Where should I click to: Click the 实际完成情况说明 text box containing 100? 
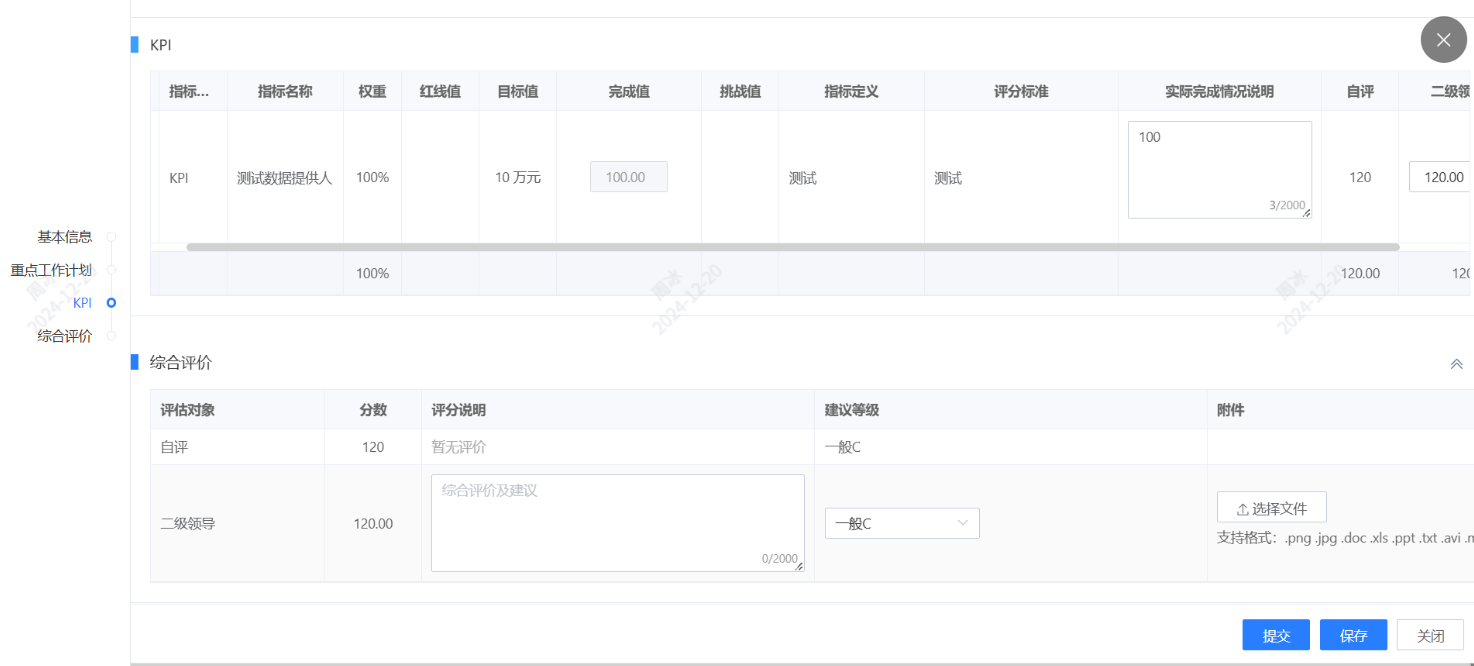(x=1219, y=169)
